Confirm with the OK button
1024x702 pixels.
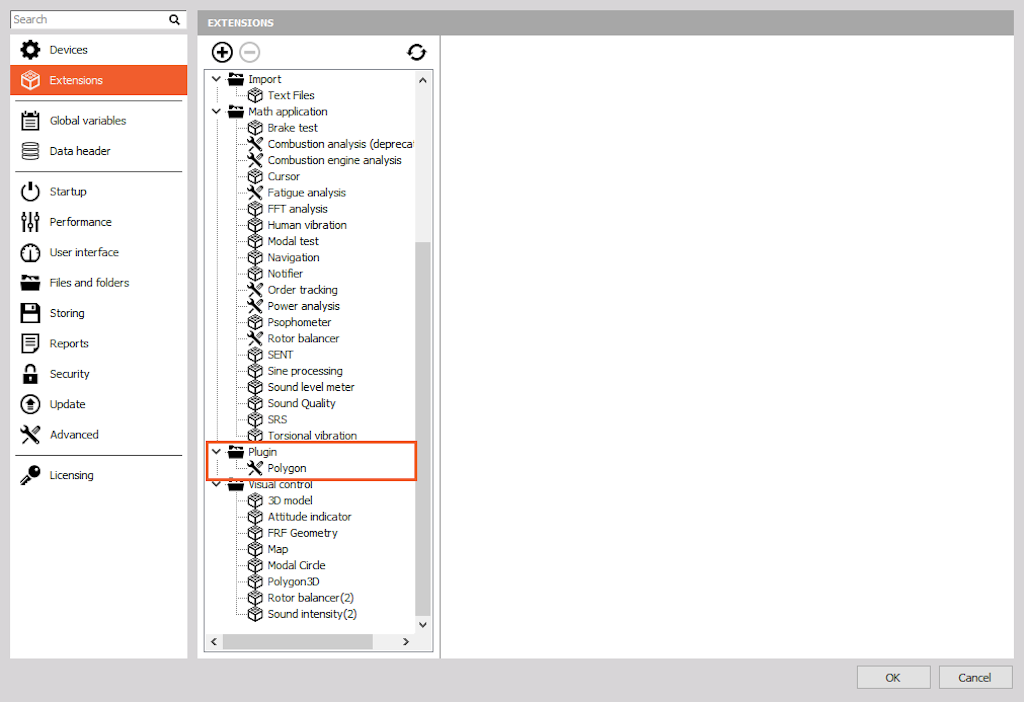coord(893,677)
